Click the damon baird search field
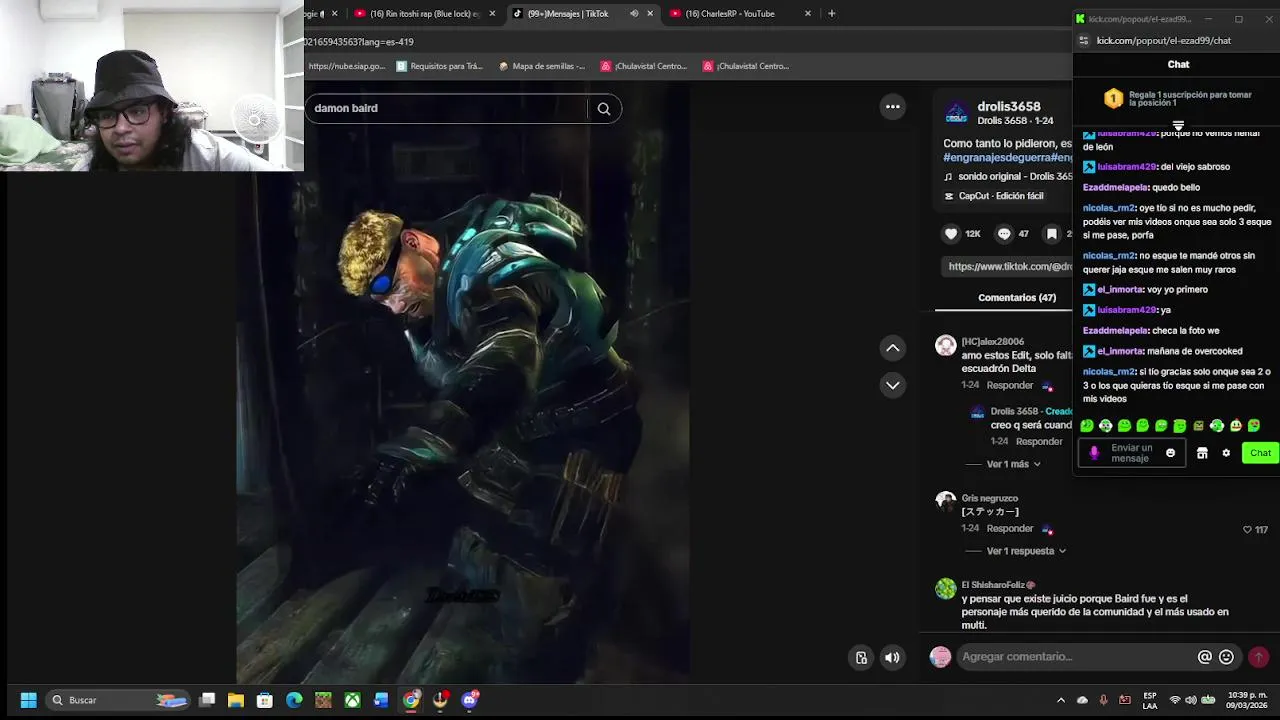1280x720 pixels. click(x=449, y=108)
